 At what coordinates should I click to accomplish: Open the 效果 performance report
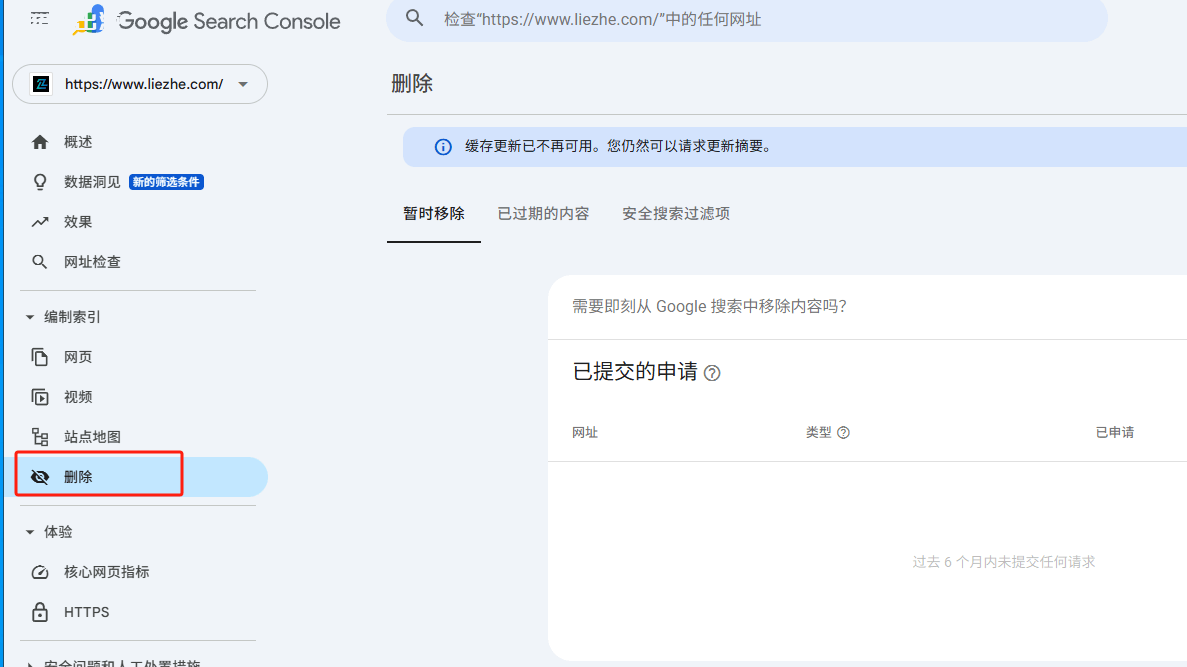[x=78, y=222]
